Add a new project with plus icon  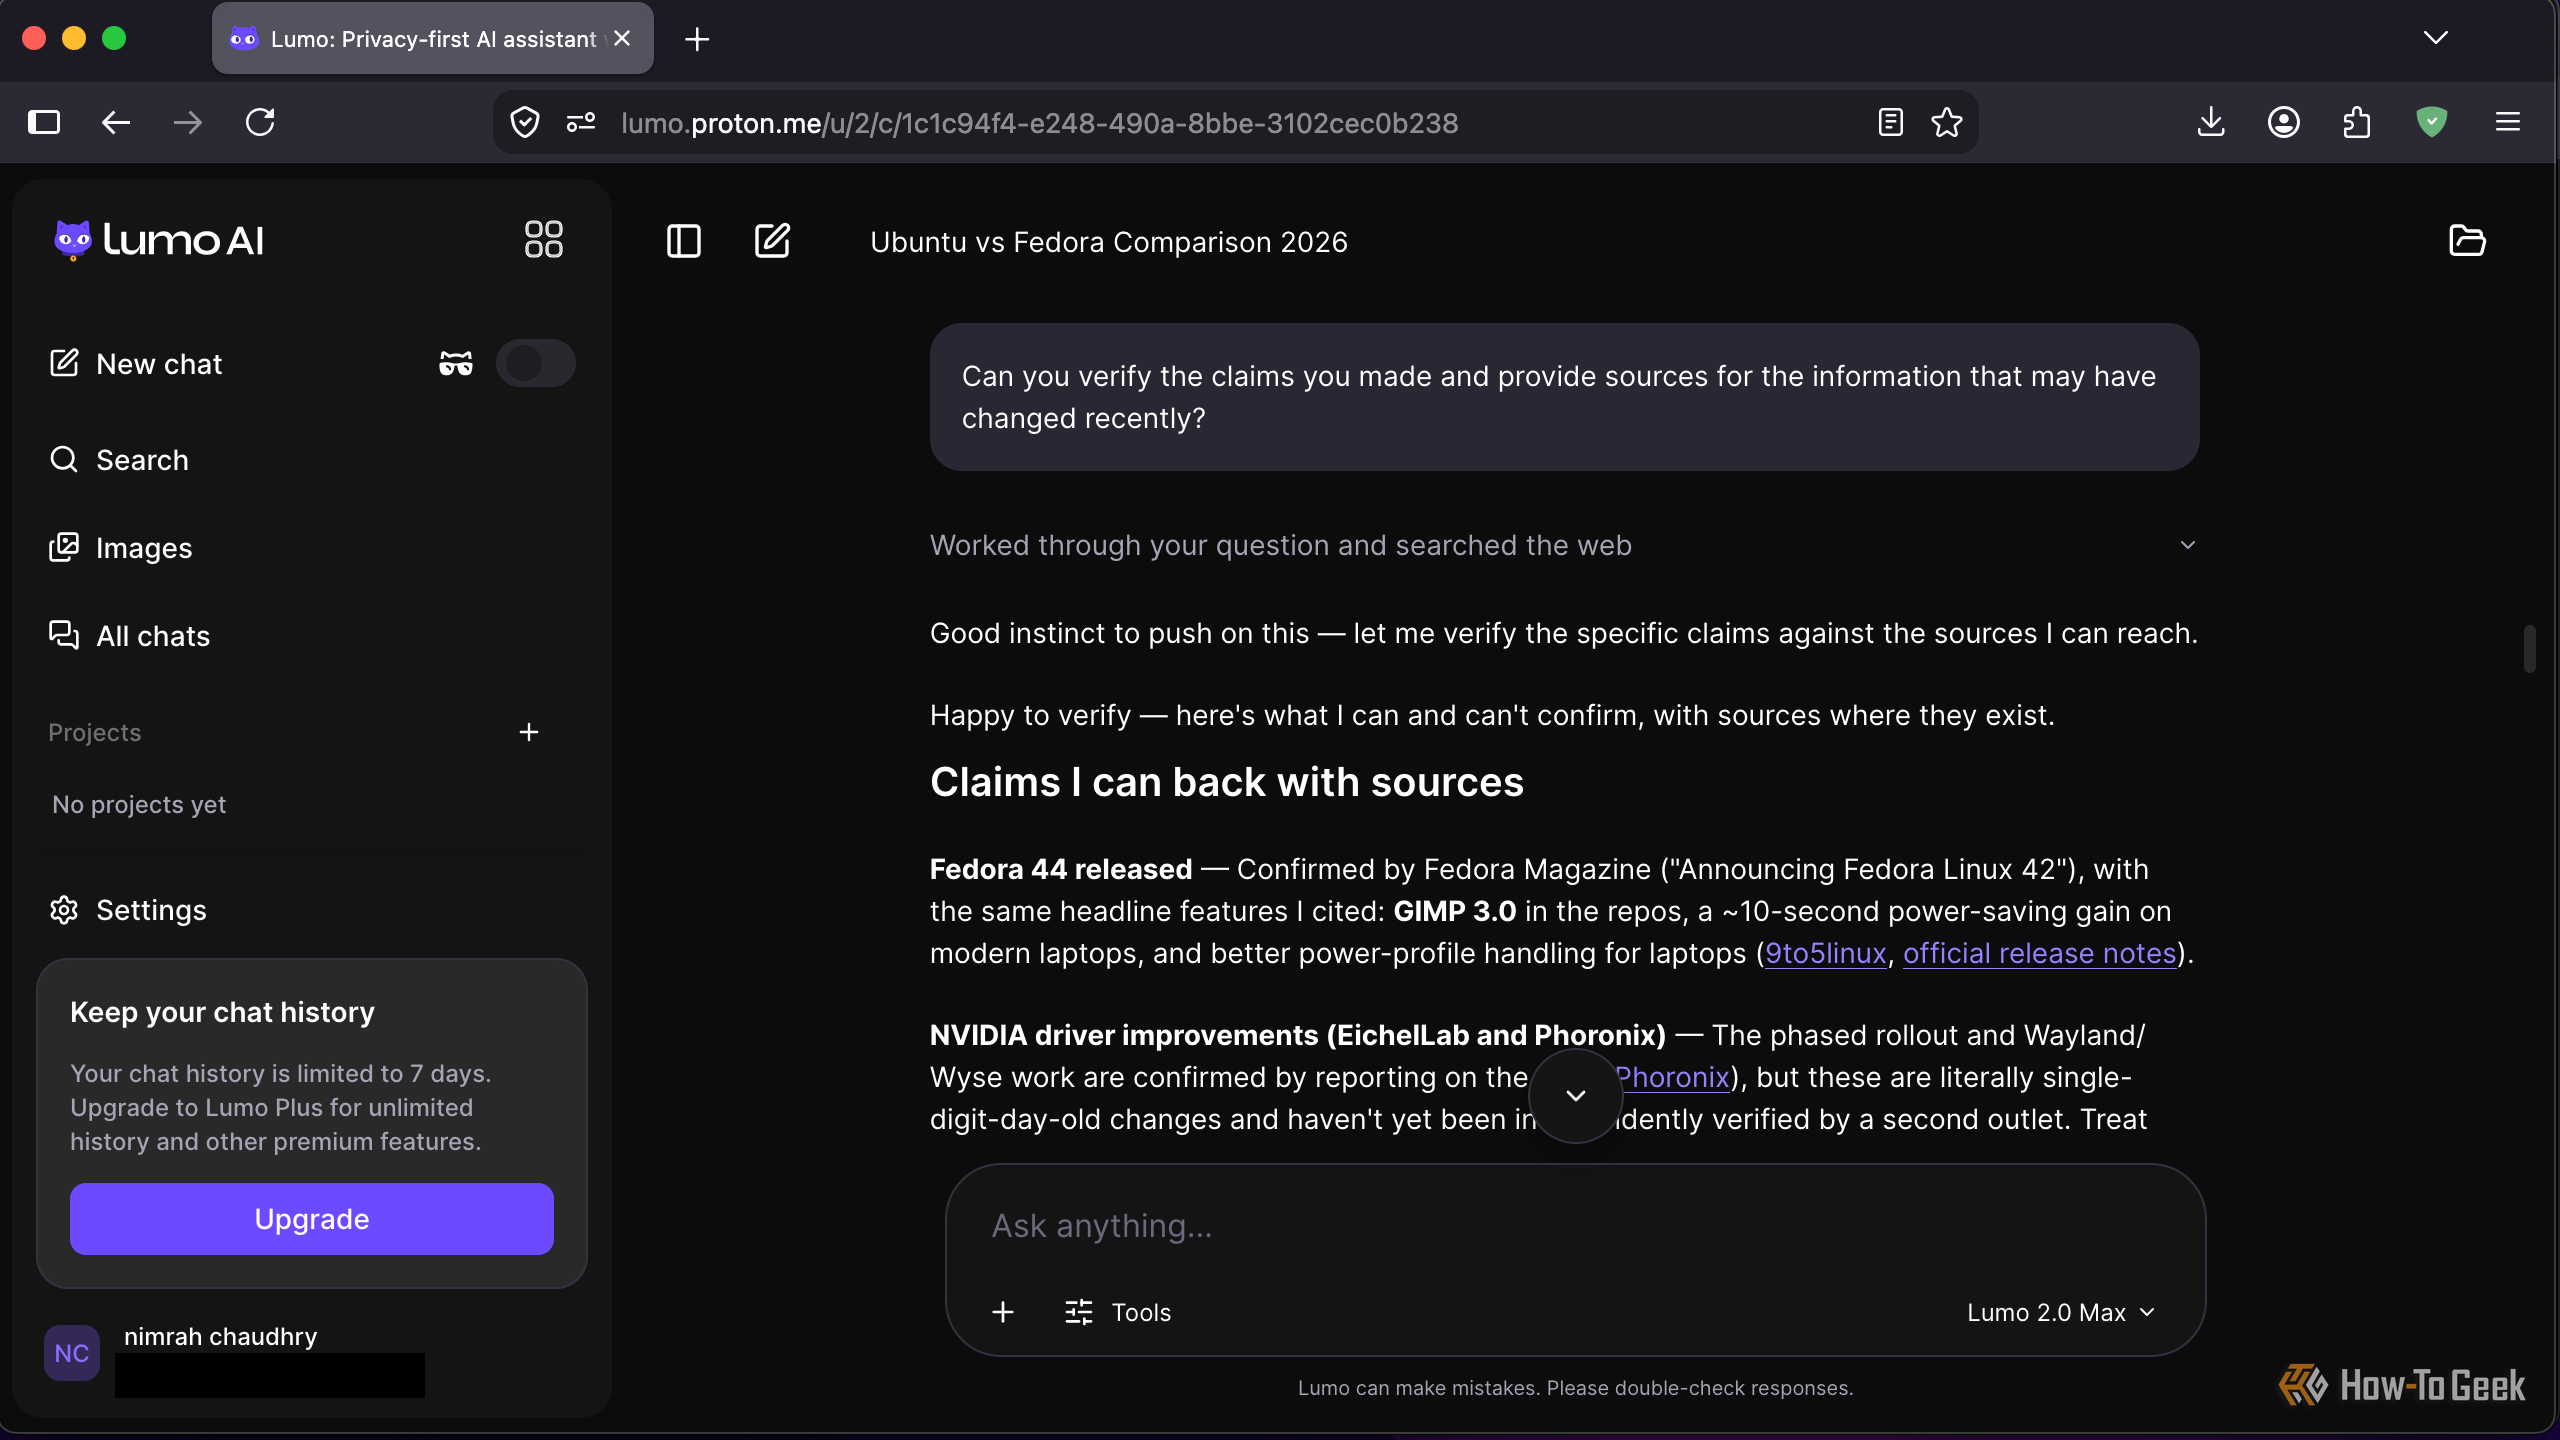tap(529, 732)
